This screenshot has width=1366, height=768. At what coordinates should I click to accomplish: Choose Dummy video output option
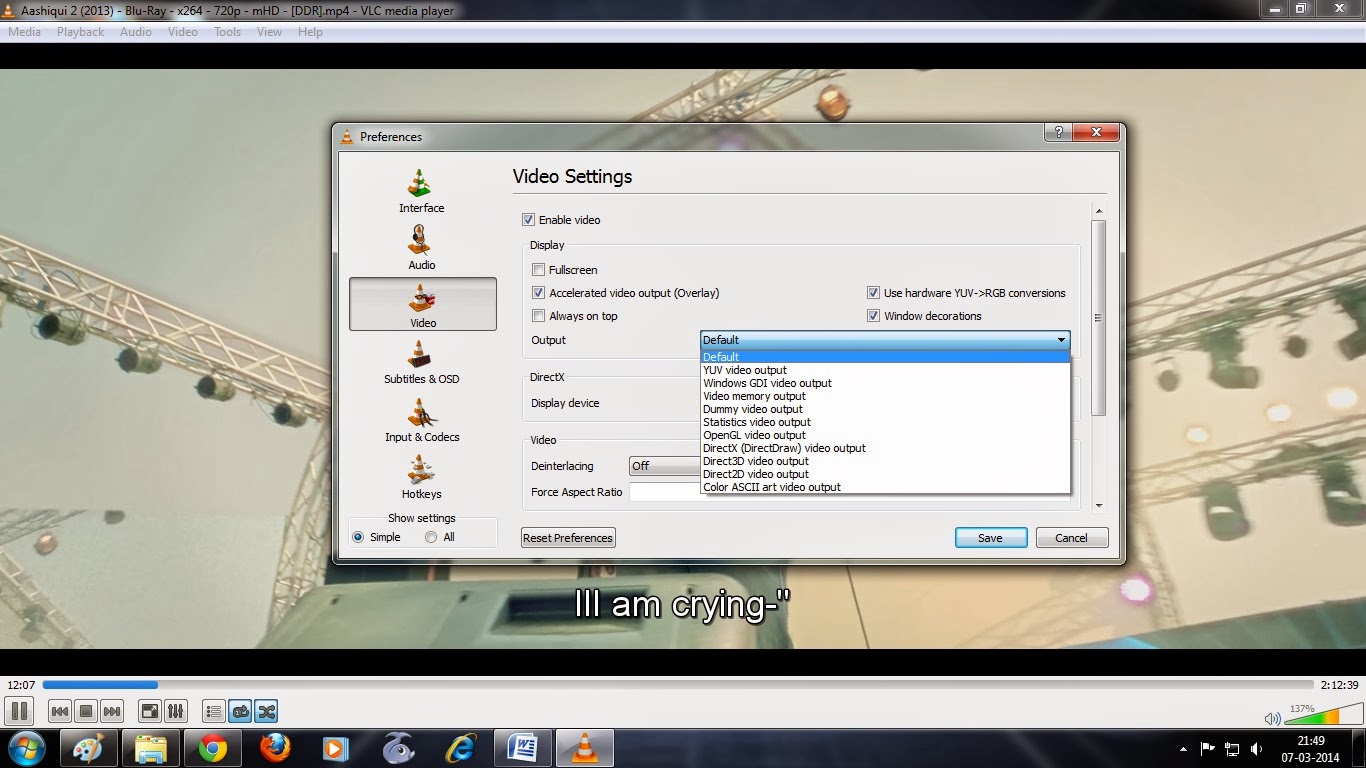(x=885, y=409)
